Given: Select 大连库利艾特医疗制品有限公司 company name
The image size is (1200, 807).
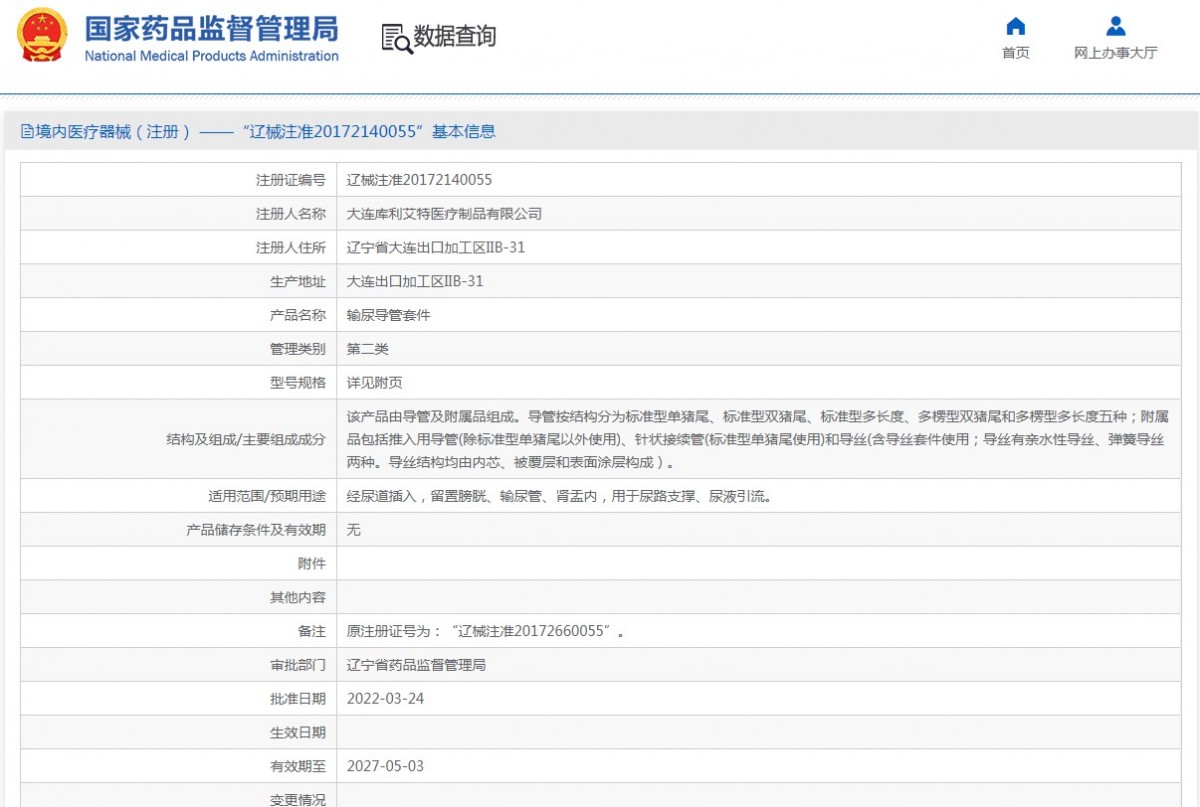Looking at the screenshot, I should 444,214.
